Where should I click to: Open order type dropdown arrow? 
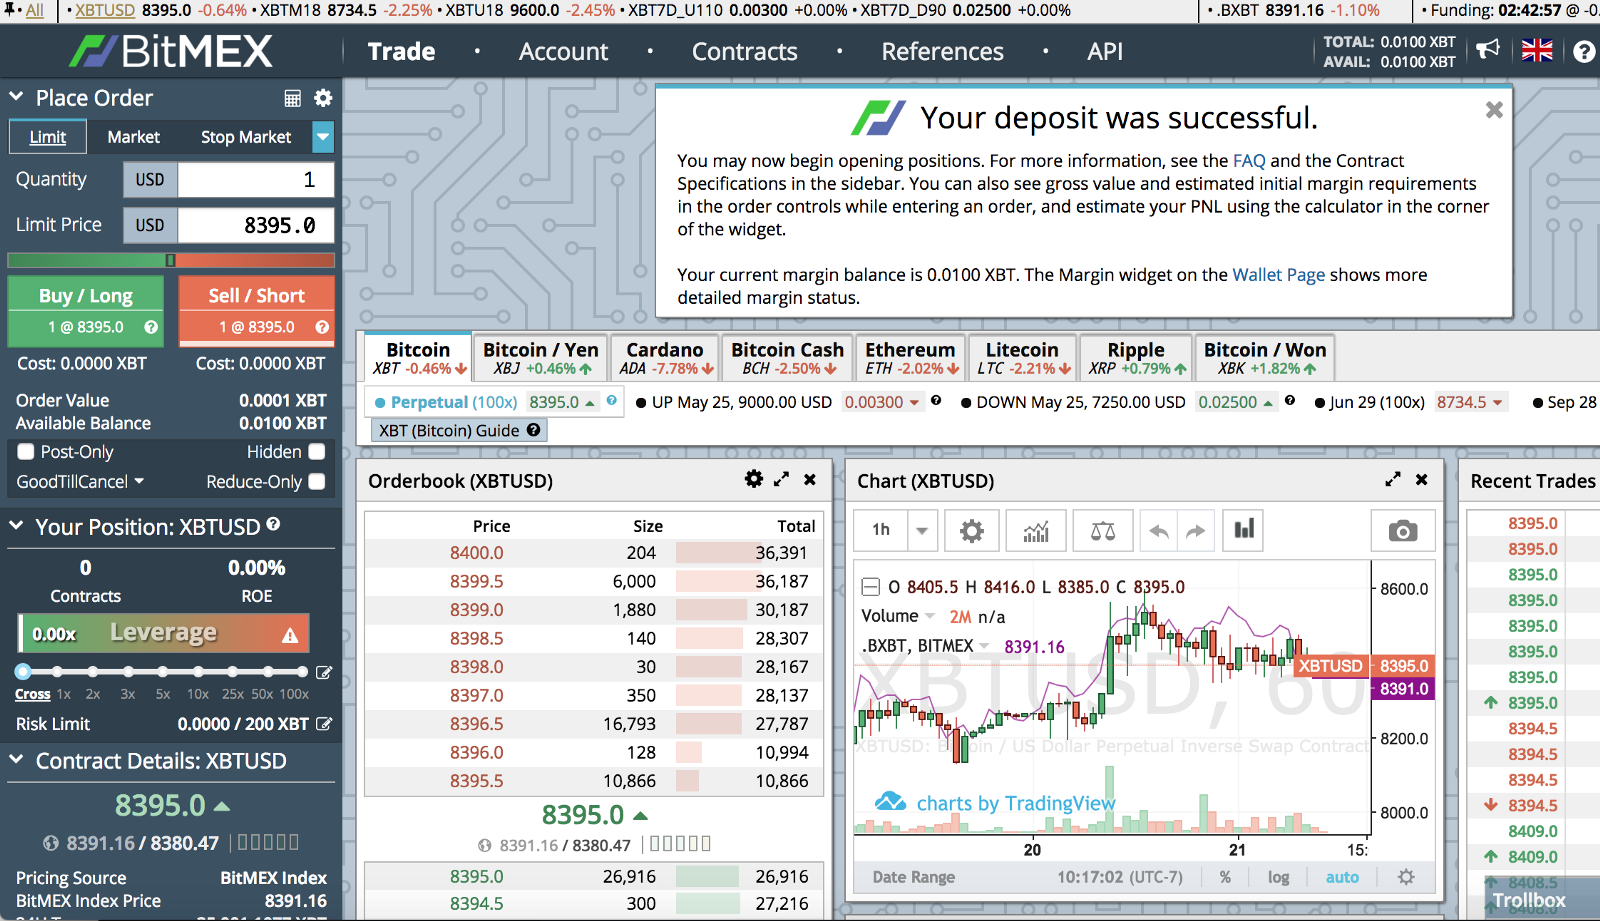pos(323,137)
